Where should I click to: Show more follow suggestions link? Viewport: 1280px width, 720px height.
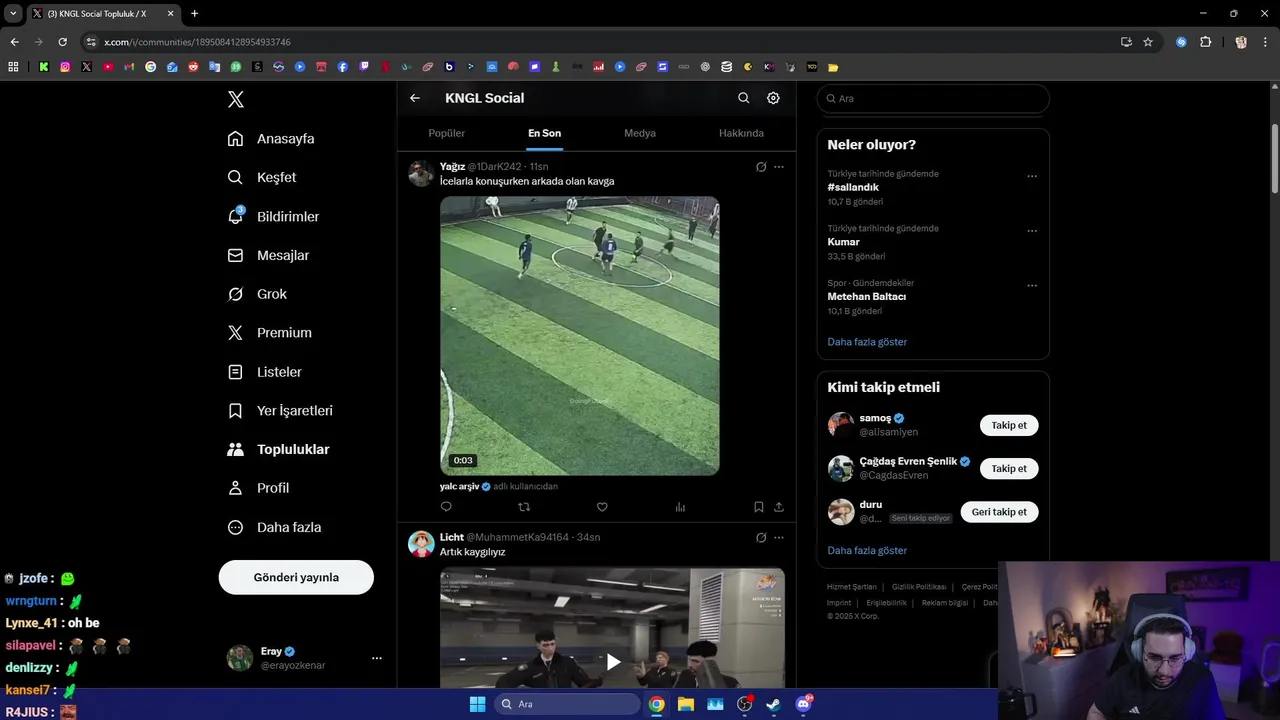pyautogui.click(x=867, y=550)
